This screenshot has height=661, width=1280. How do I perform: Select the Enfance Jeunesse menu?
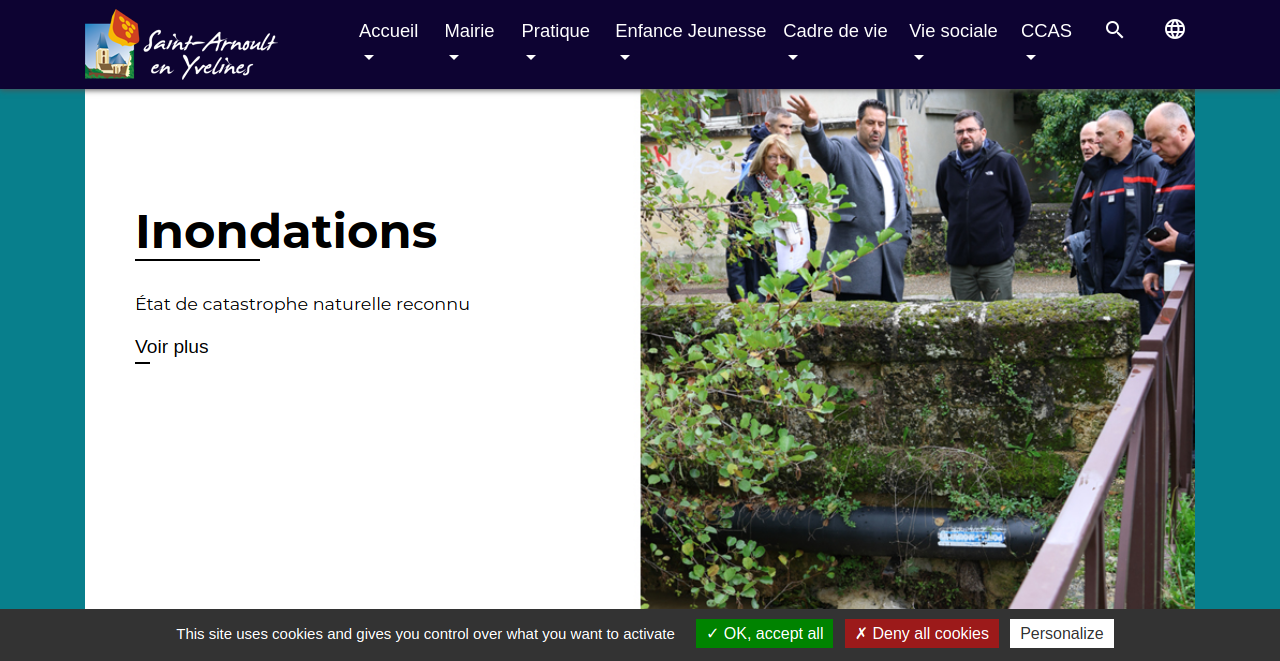pos(691,31)
